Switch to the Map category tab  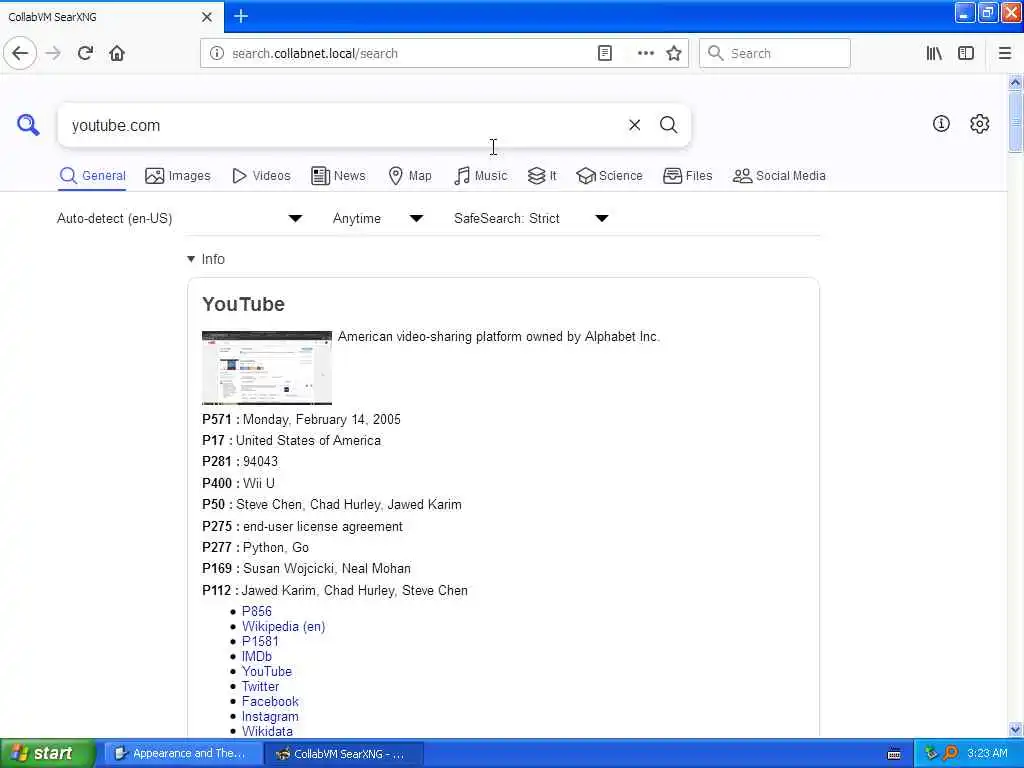[410, 176]
